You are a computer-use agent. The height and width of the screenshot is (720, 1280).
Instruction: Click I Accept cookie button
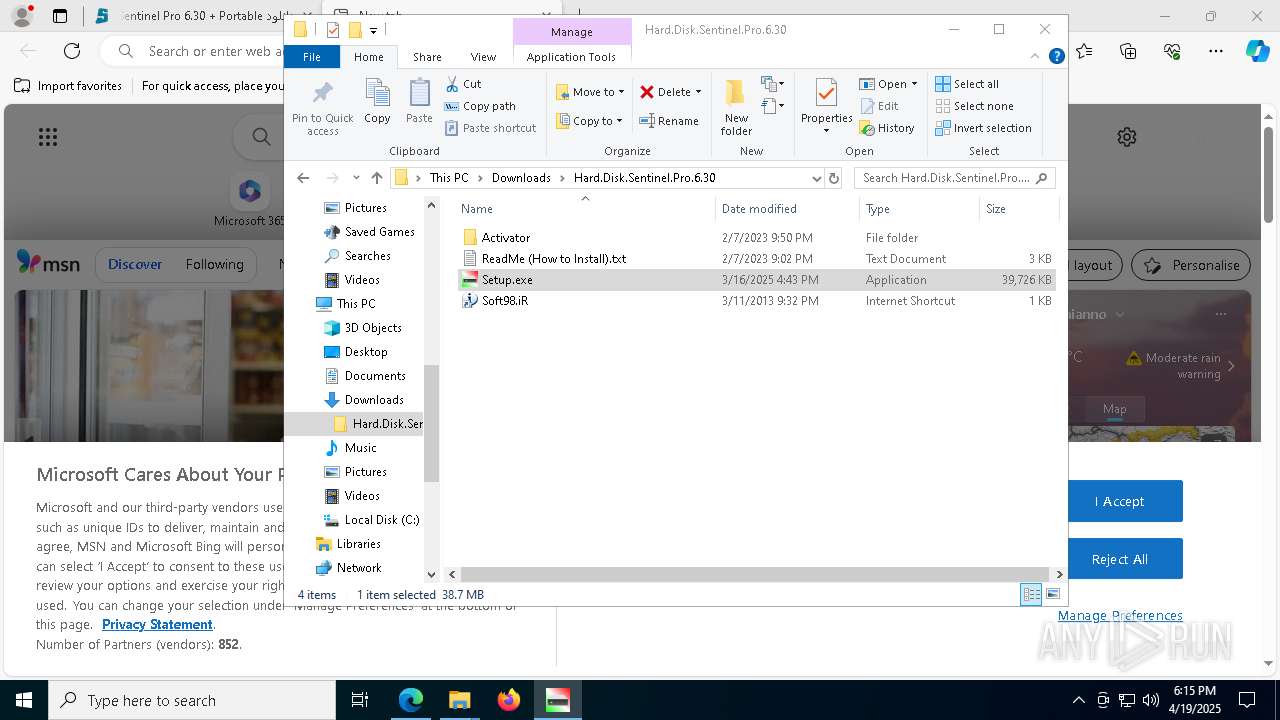coord(1119,501)
